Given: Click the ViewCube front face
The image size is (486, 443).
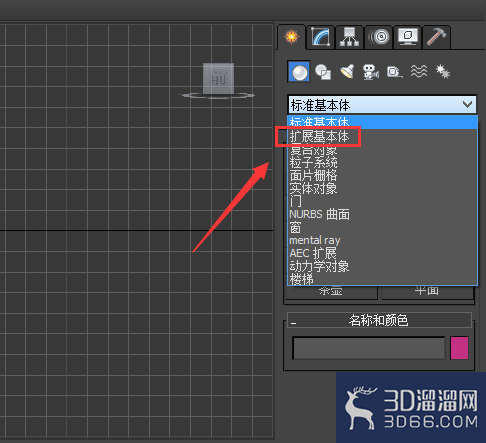Looking at the screenshot, I should coord(218,78).
